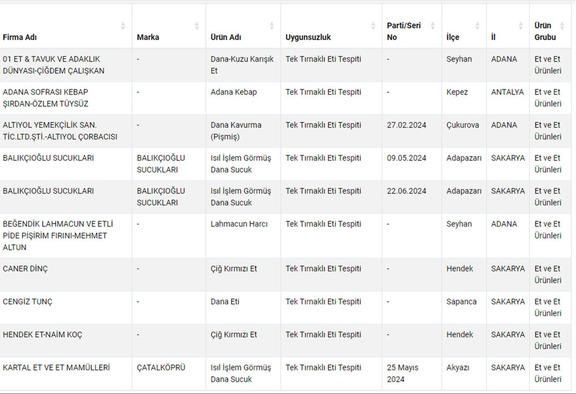Viewport: 576px width, 394px height.
Task: Toggle sorting on Ürün Adı column arrows
Action: click(272, 26)
